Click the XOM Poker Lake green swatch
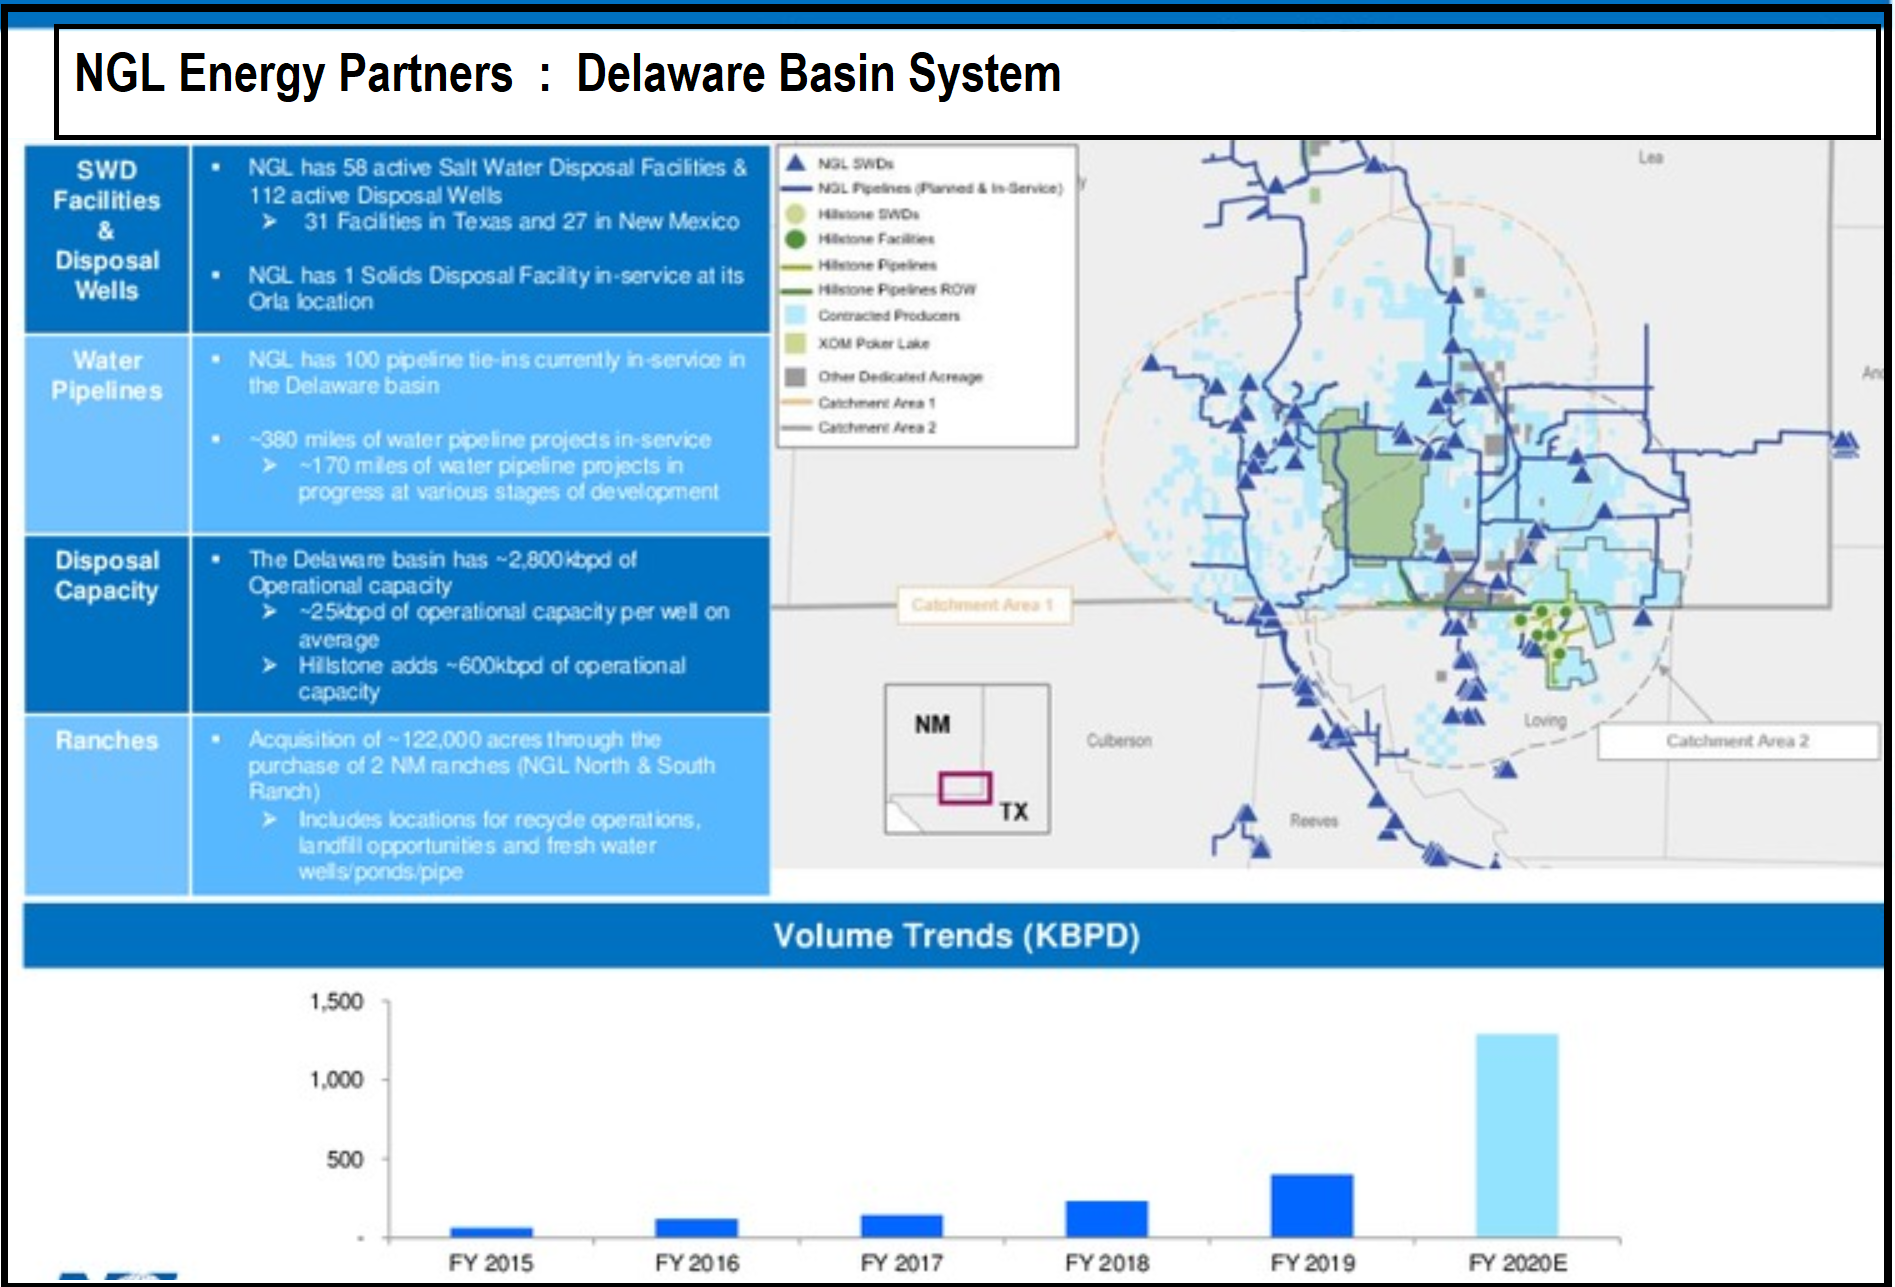Screen dimensions: 1895x1287 pyautogui.click(x=796, y=343)
